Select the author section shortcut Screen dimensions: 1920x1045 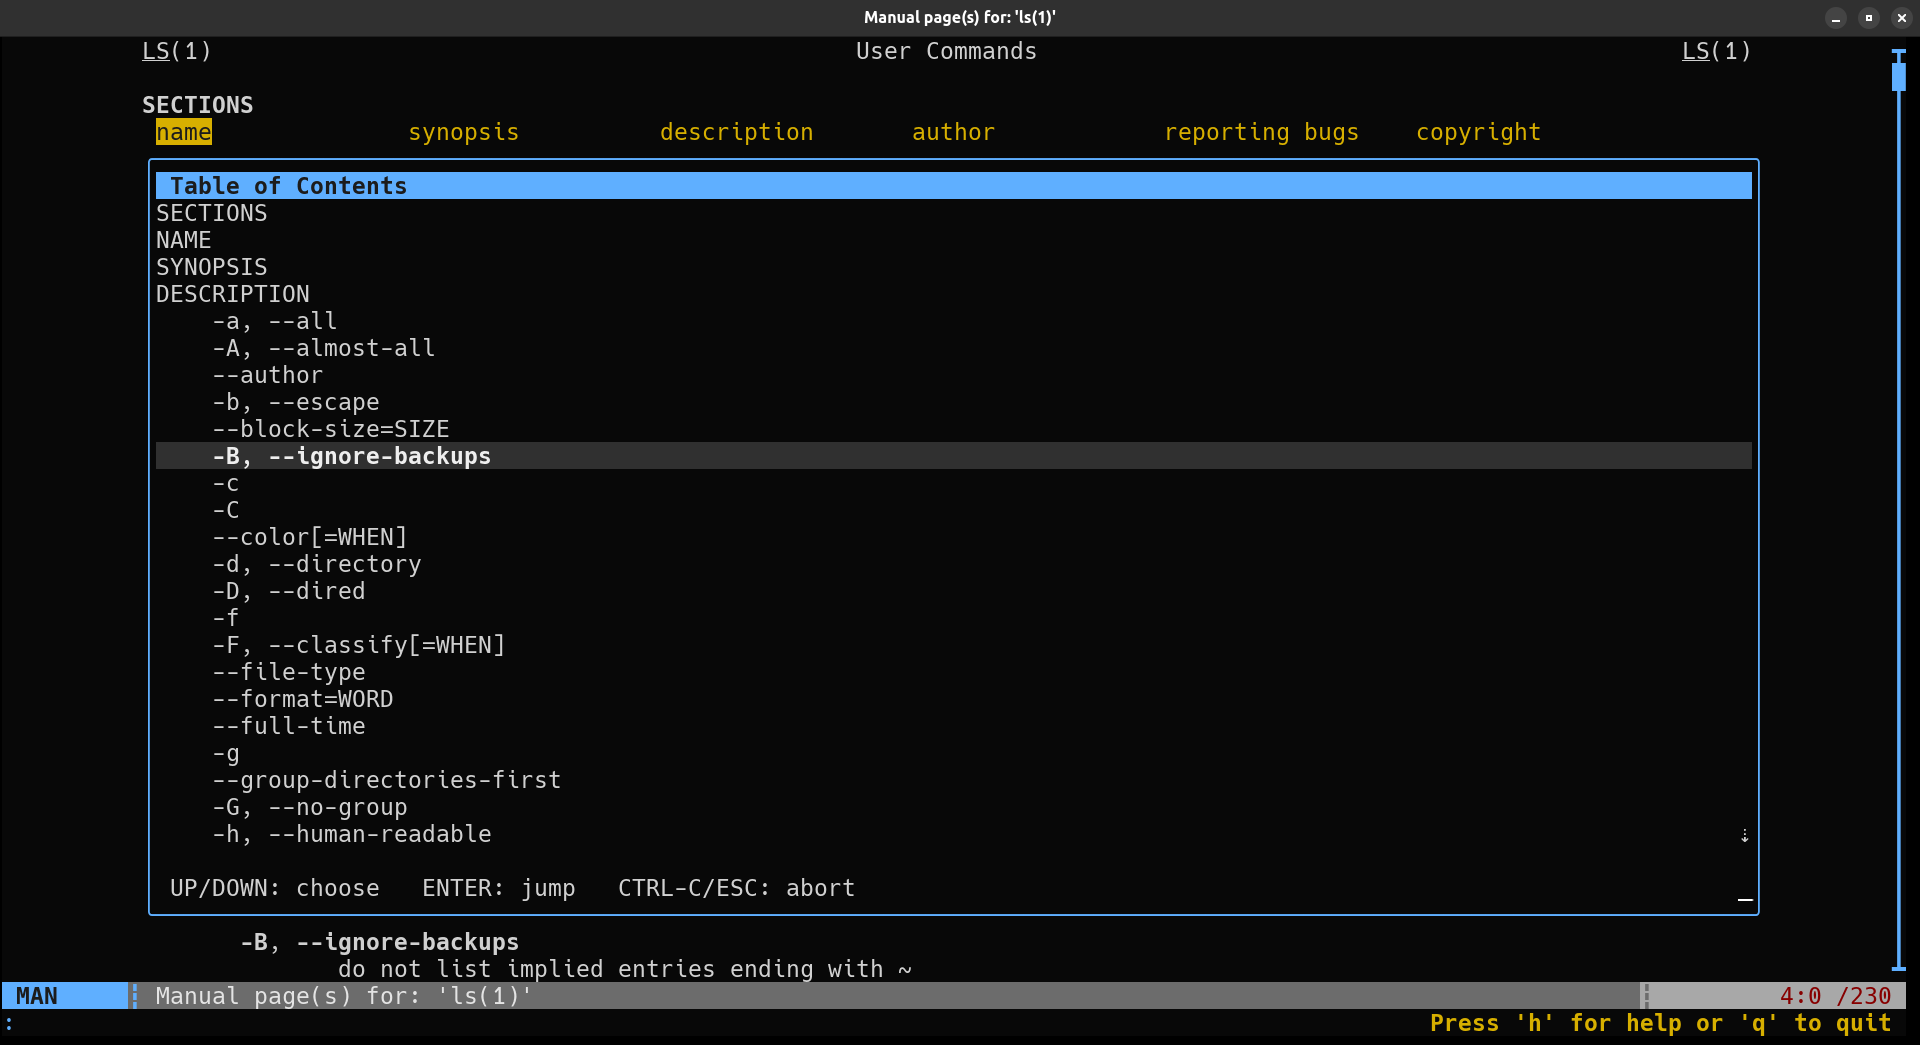coord(953,131)
